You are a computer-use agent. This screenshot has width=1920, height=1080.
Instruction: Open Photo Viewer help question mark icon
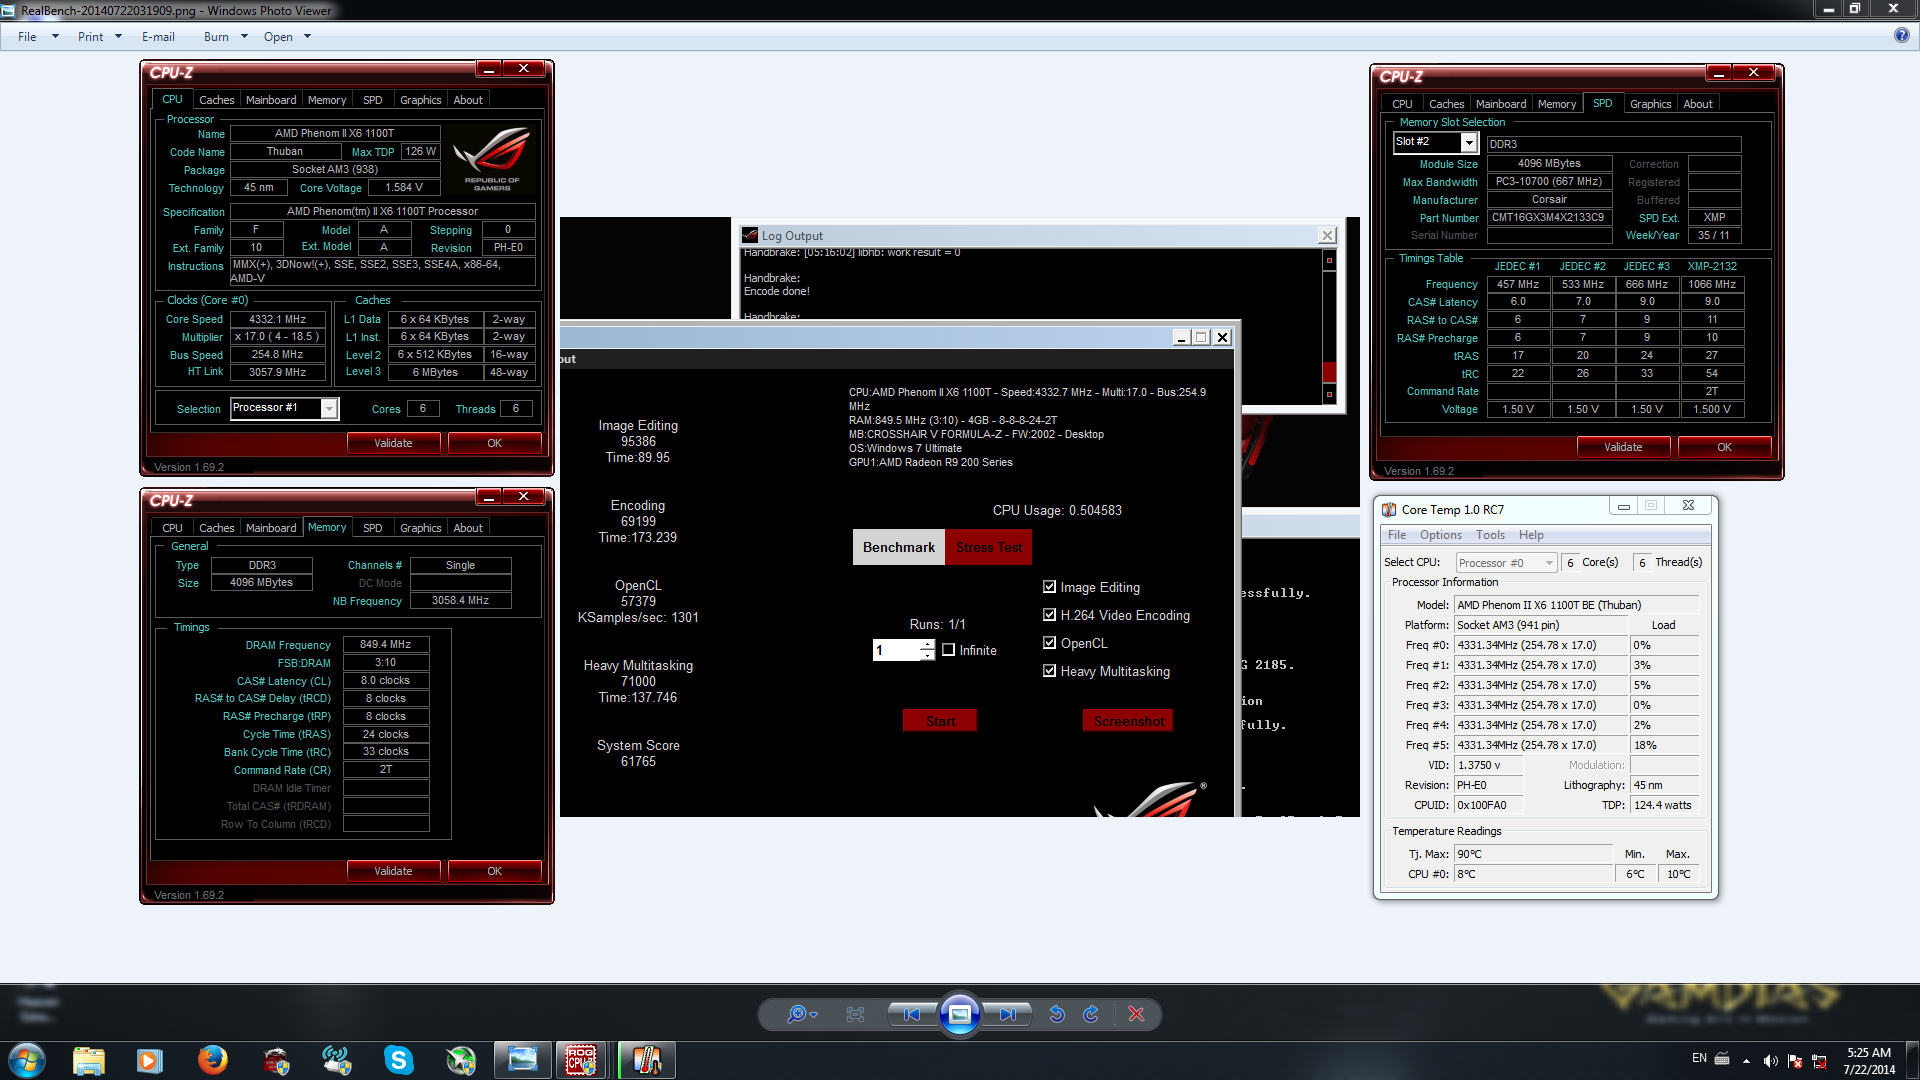tap(1901, 36)
